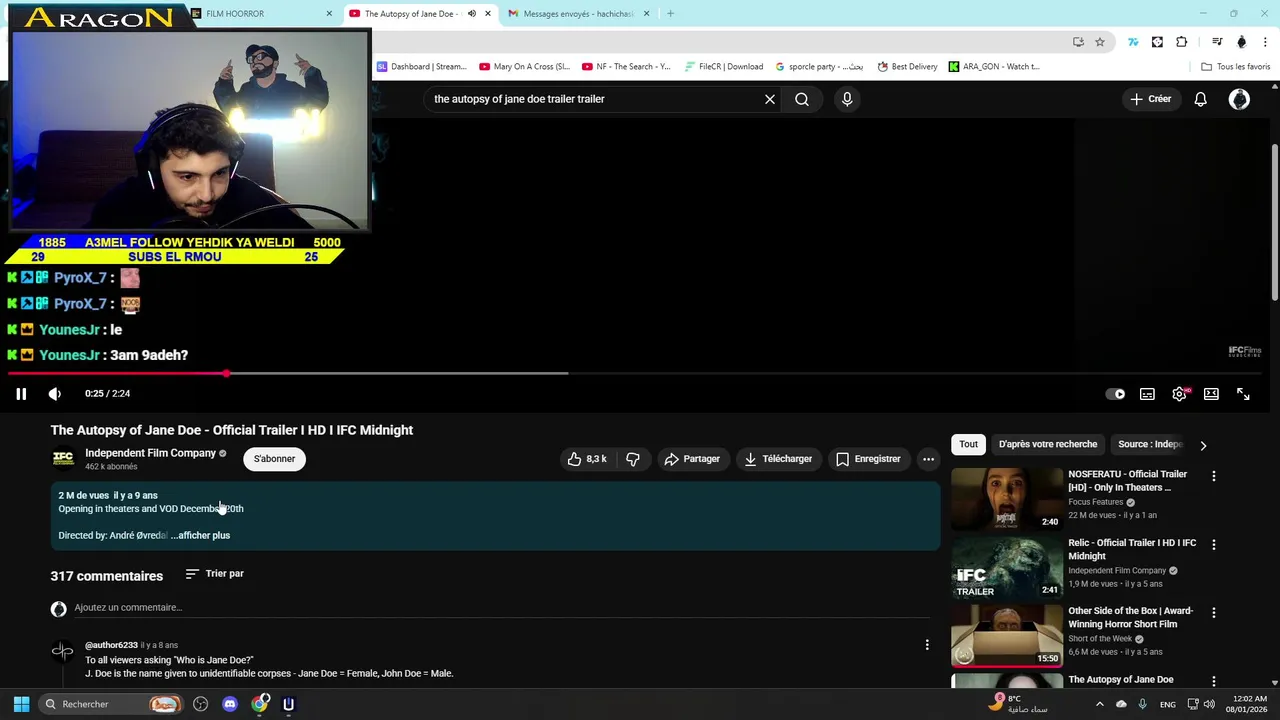1280x720 pixels.
Task: Open Dashboard | Stream... bookmark
Action: pos(421,67)
